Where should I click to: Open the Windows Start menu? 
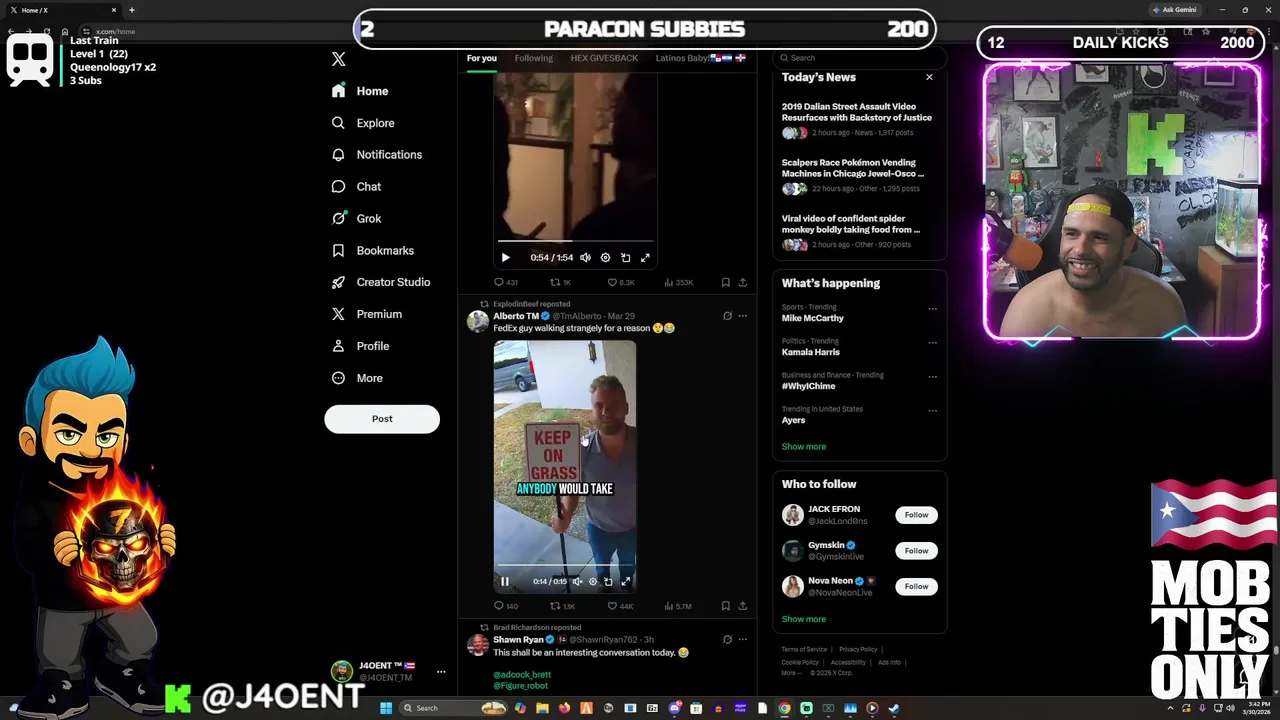tap(385, 708)
